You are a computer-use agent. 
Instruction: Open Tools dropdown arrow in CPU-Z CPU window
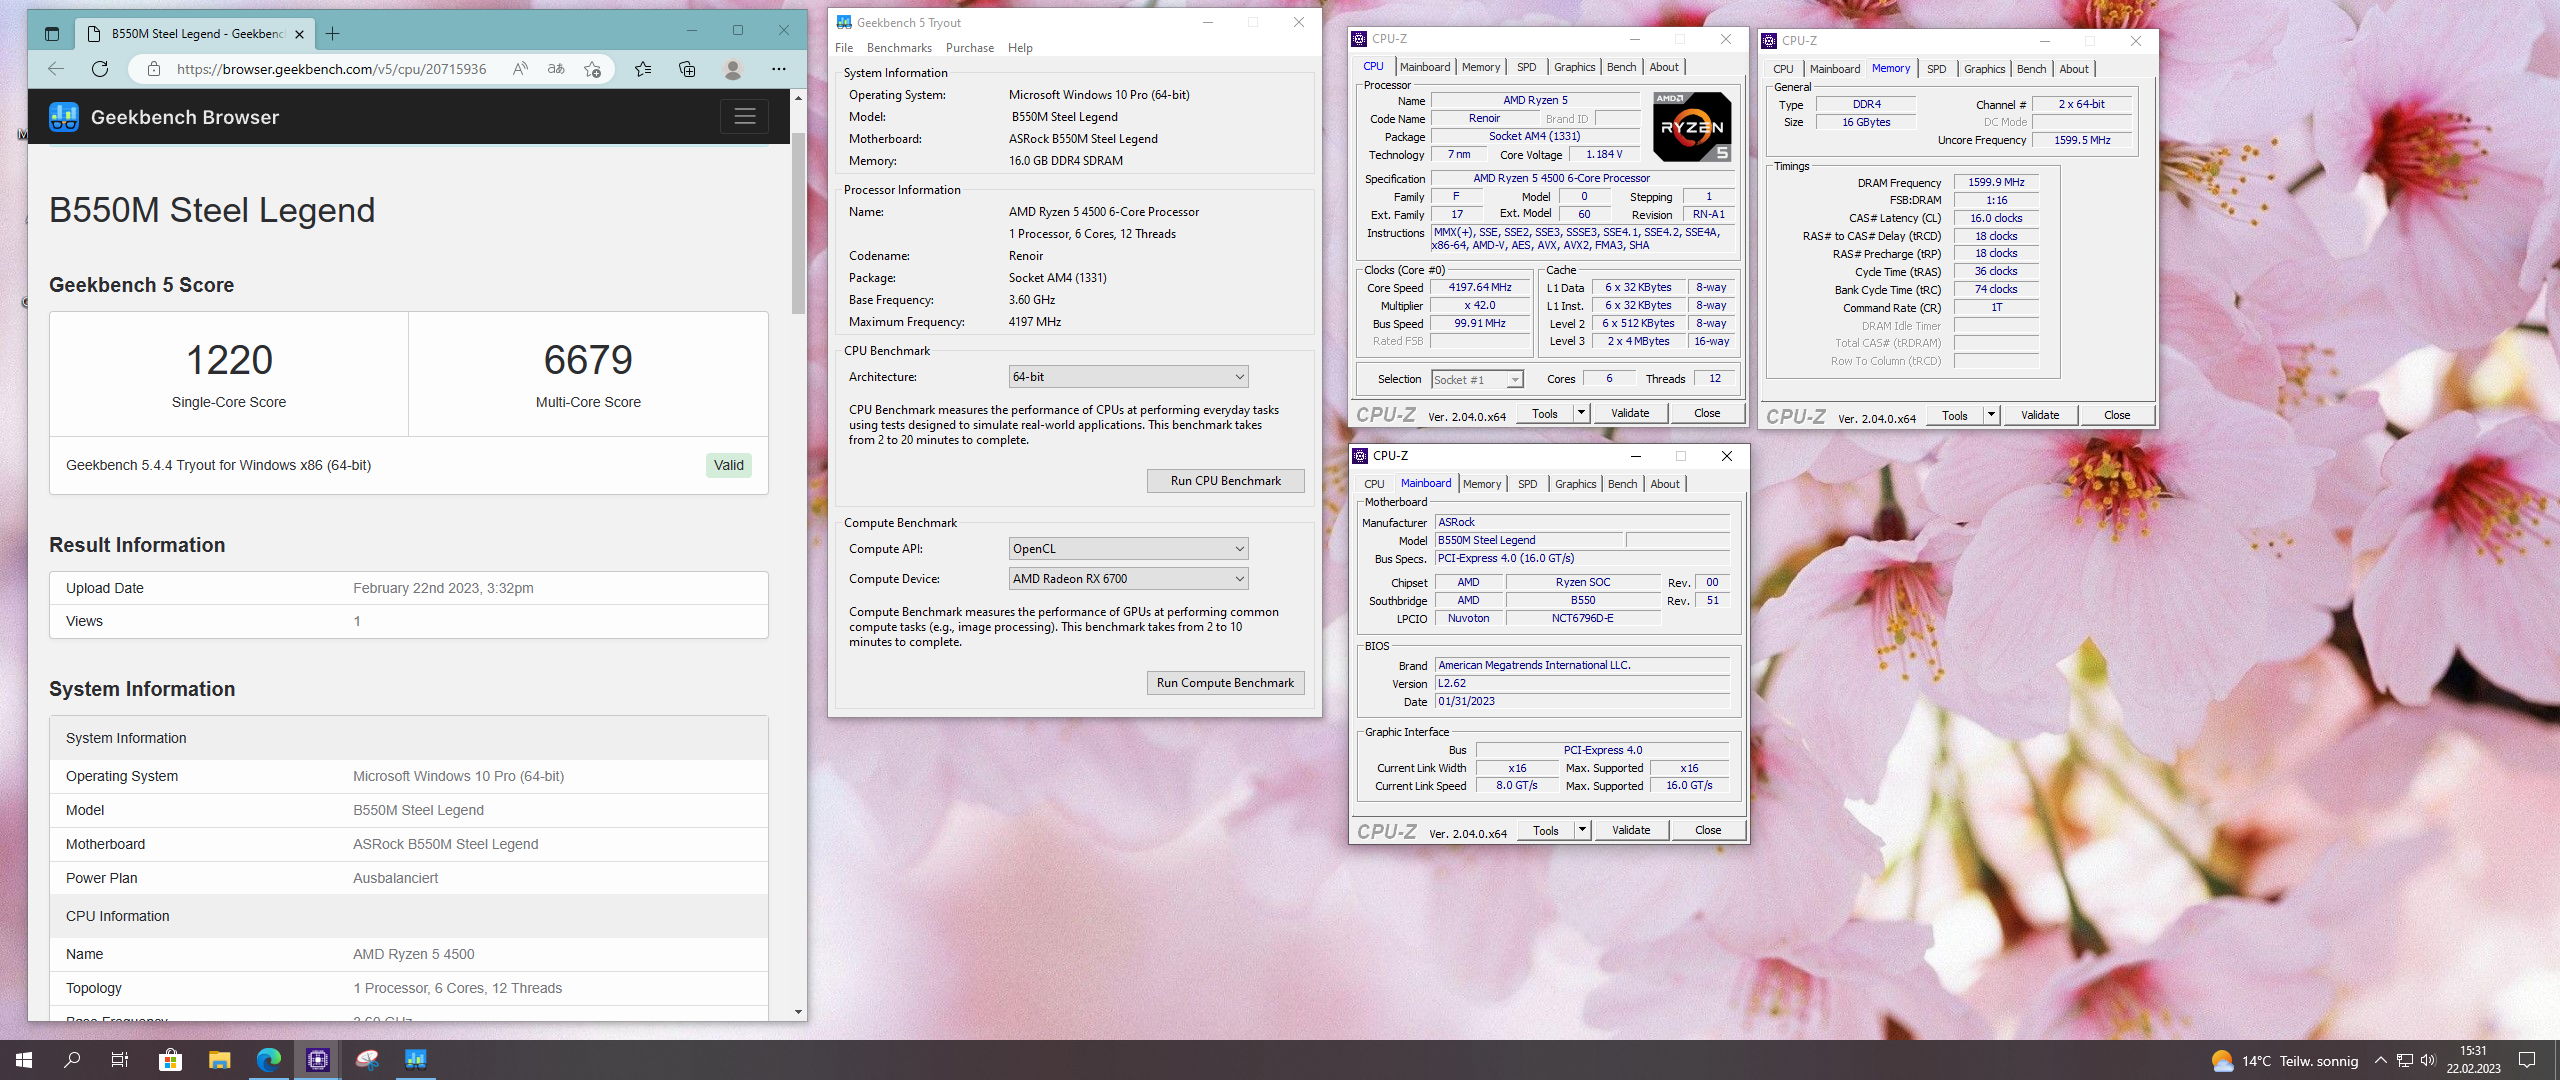coord(1581,413)
